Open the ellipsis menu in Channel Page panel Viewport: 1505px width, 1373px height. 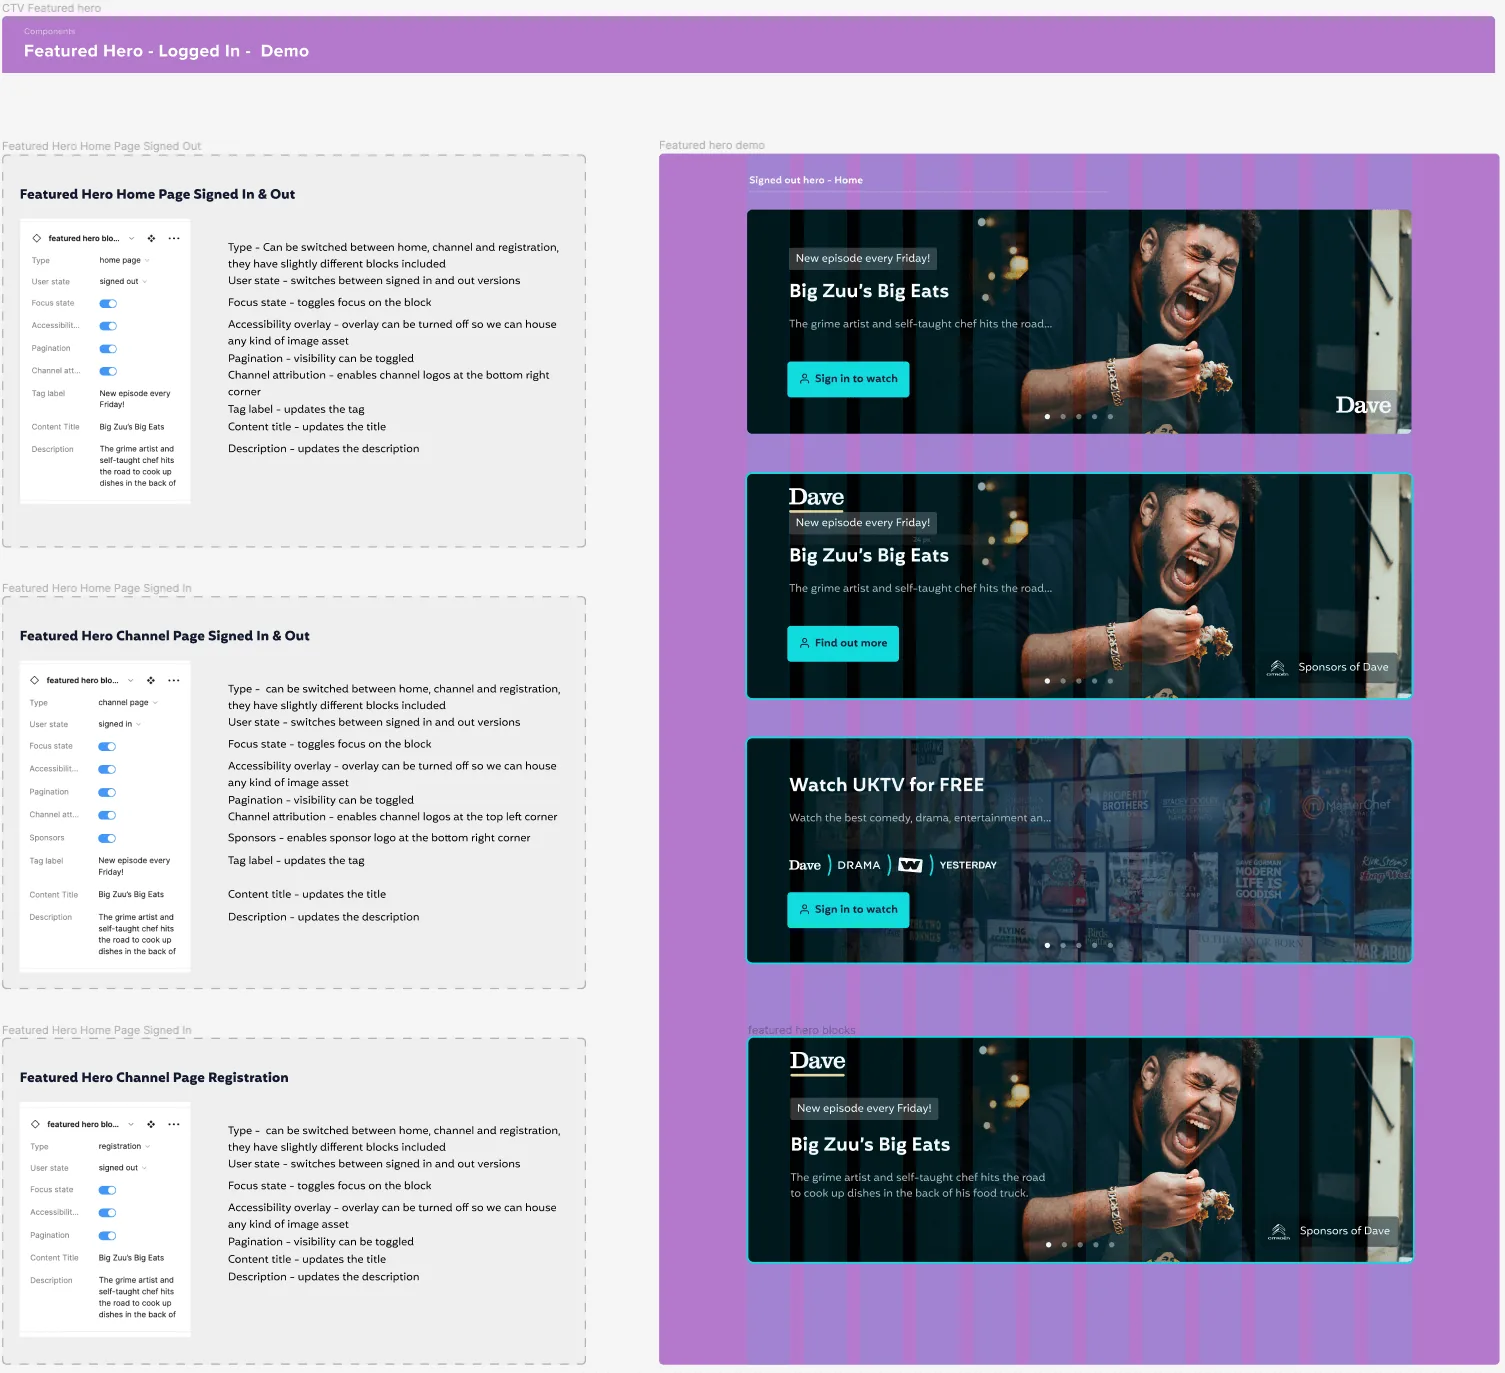[174, 680]
